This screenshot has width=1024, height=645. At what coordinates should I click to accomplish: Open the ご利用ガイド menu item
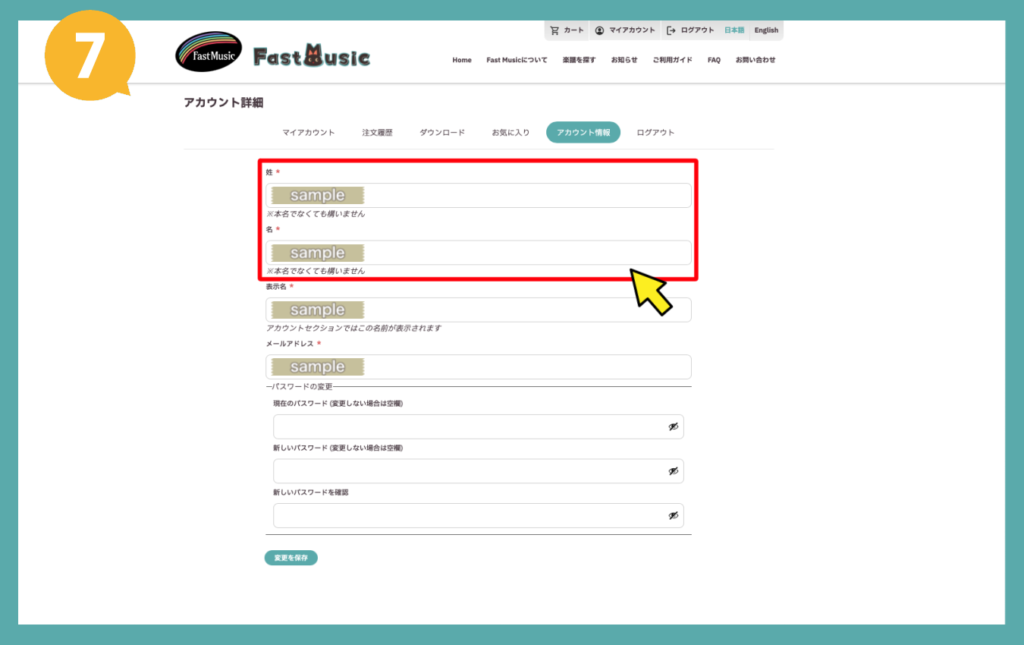(x=672, y=60)
